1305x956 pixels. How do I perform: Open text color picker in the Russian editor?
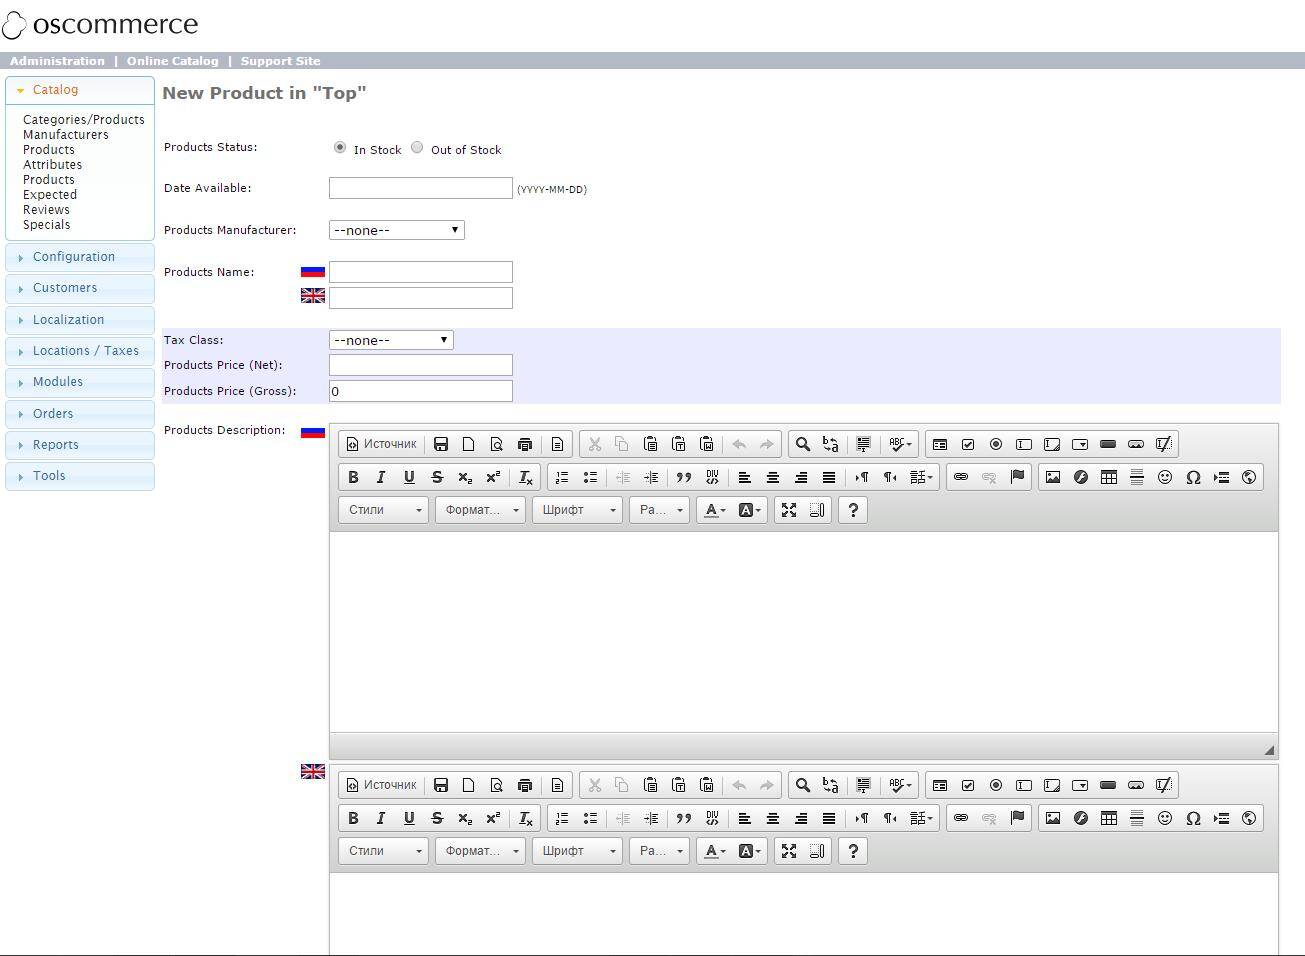tap(715, 510)
